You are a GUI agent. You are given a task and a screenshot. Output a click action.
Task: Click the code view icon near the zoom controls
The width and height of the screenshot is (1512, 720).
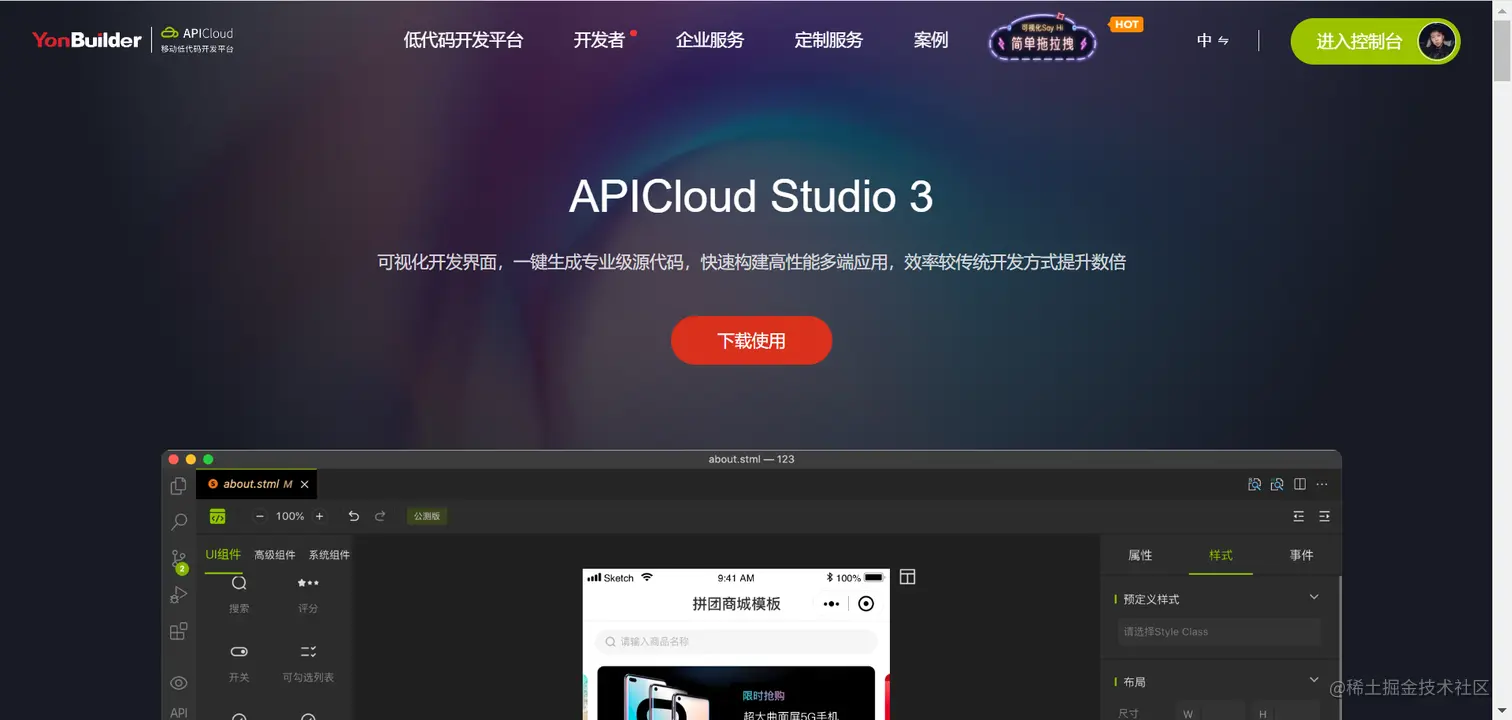click(x=217, y=516)
